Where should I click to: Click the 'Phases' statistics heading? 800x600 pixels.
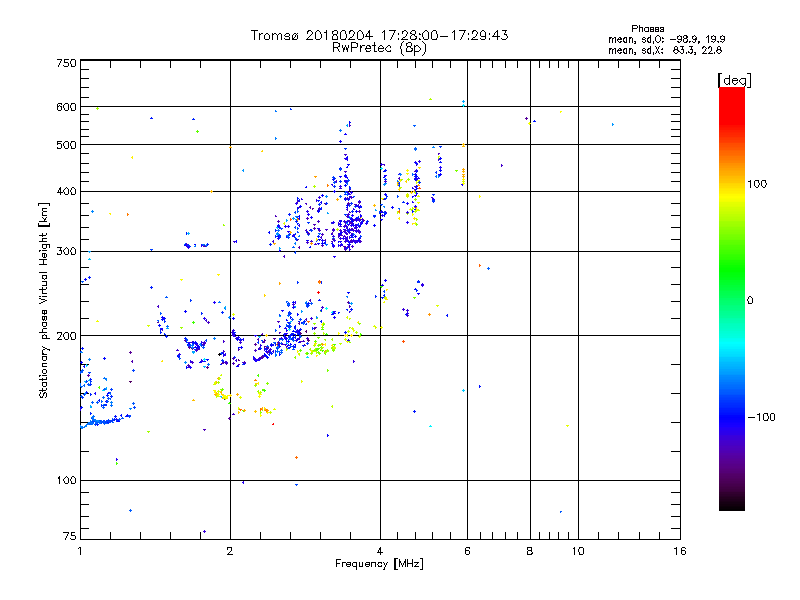pos(647,29)
